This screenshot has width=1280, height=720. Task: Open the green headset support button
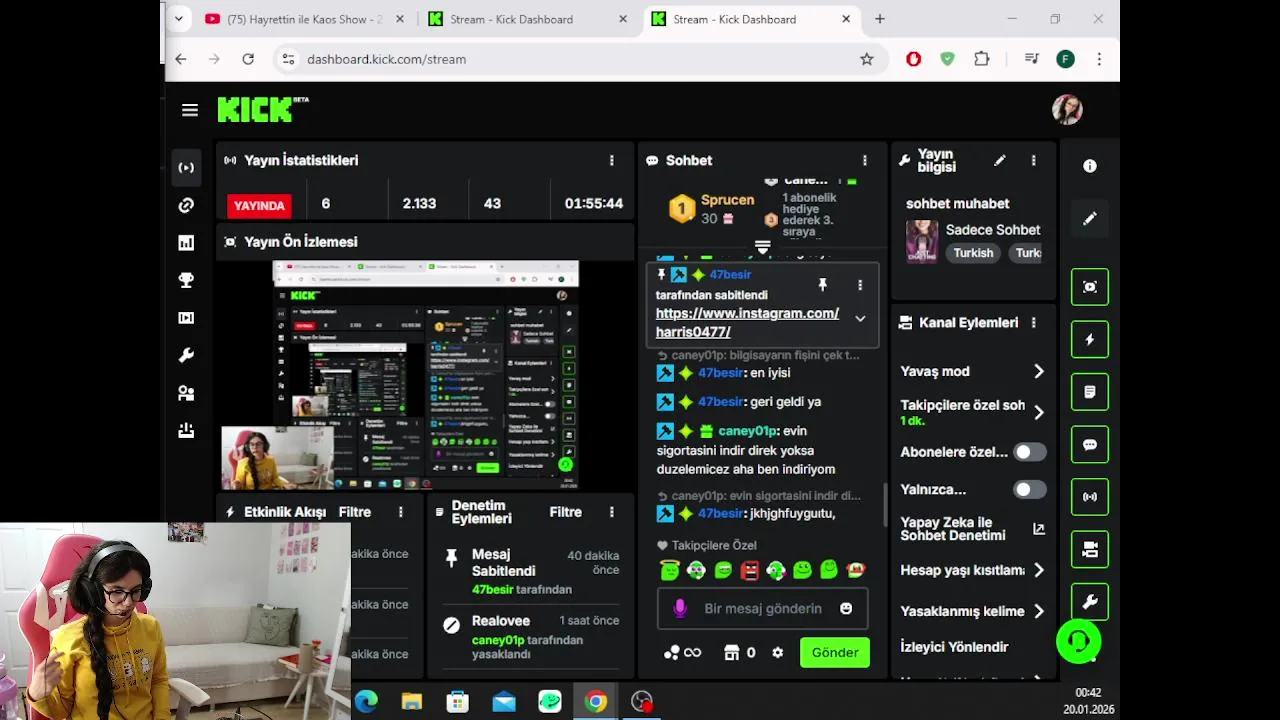[x=1079, y=641]
